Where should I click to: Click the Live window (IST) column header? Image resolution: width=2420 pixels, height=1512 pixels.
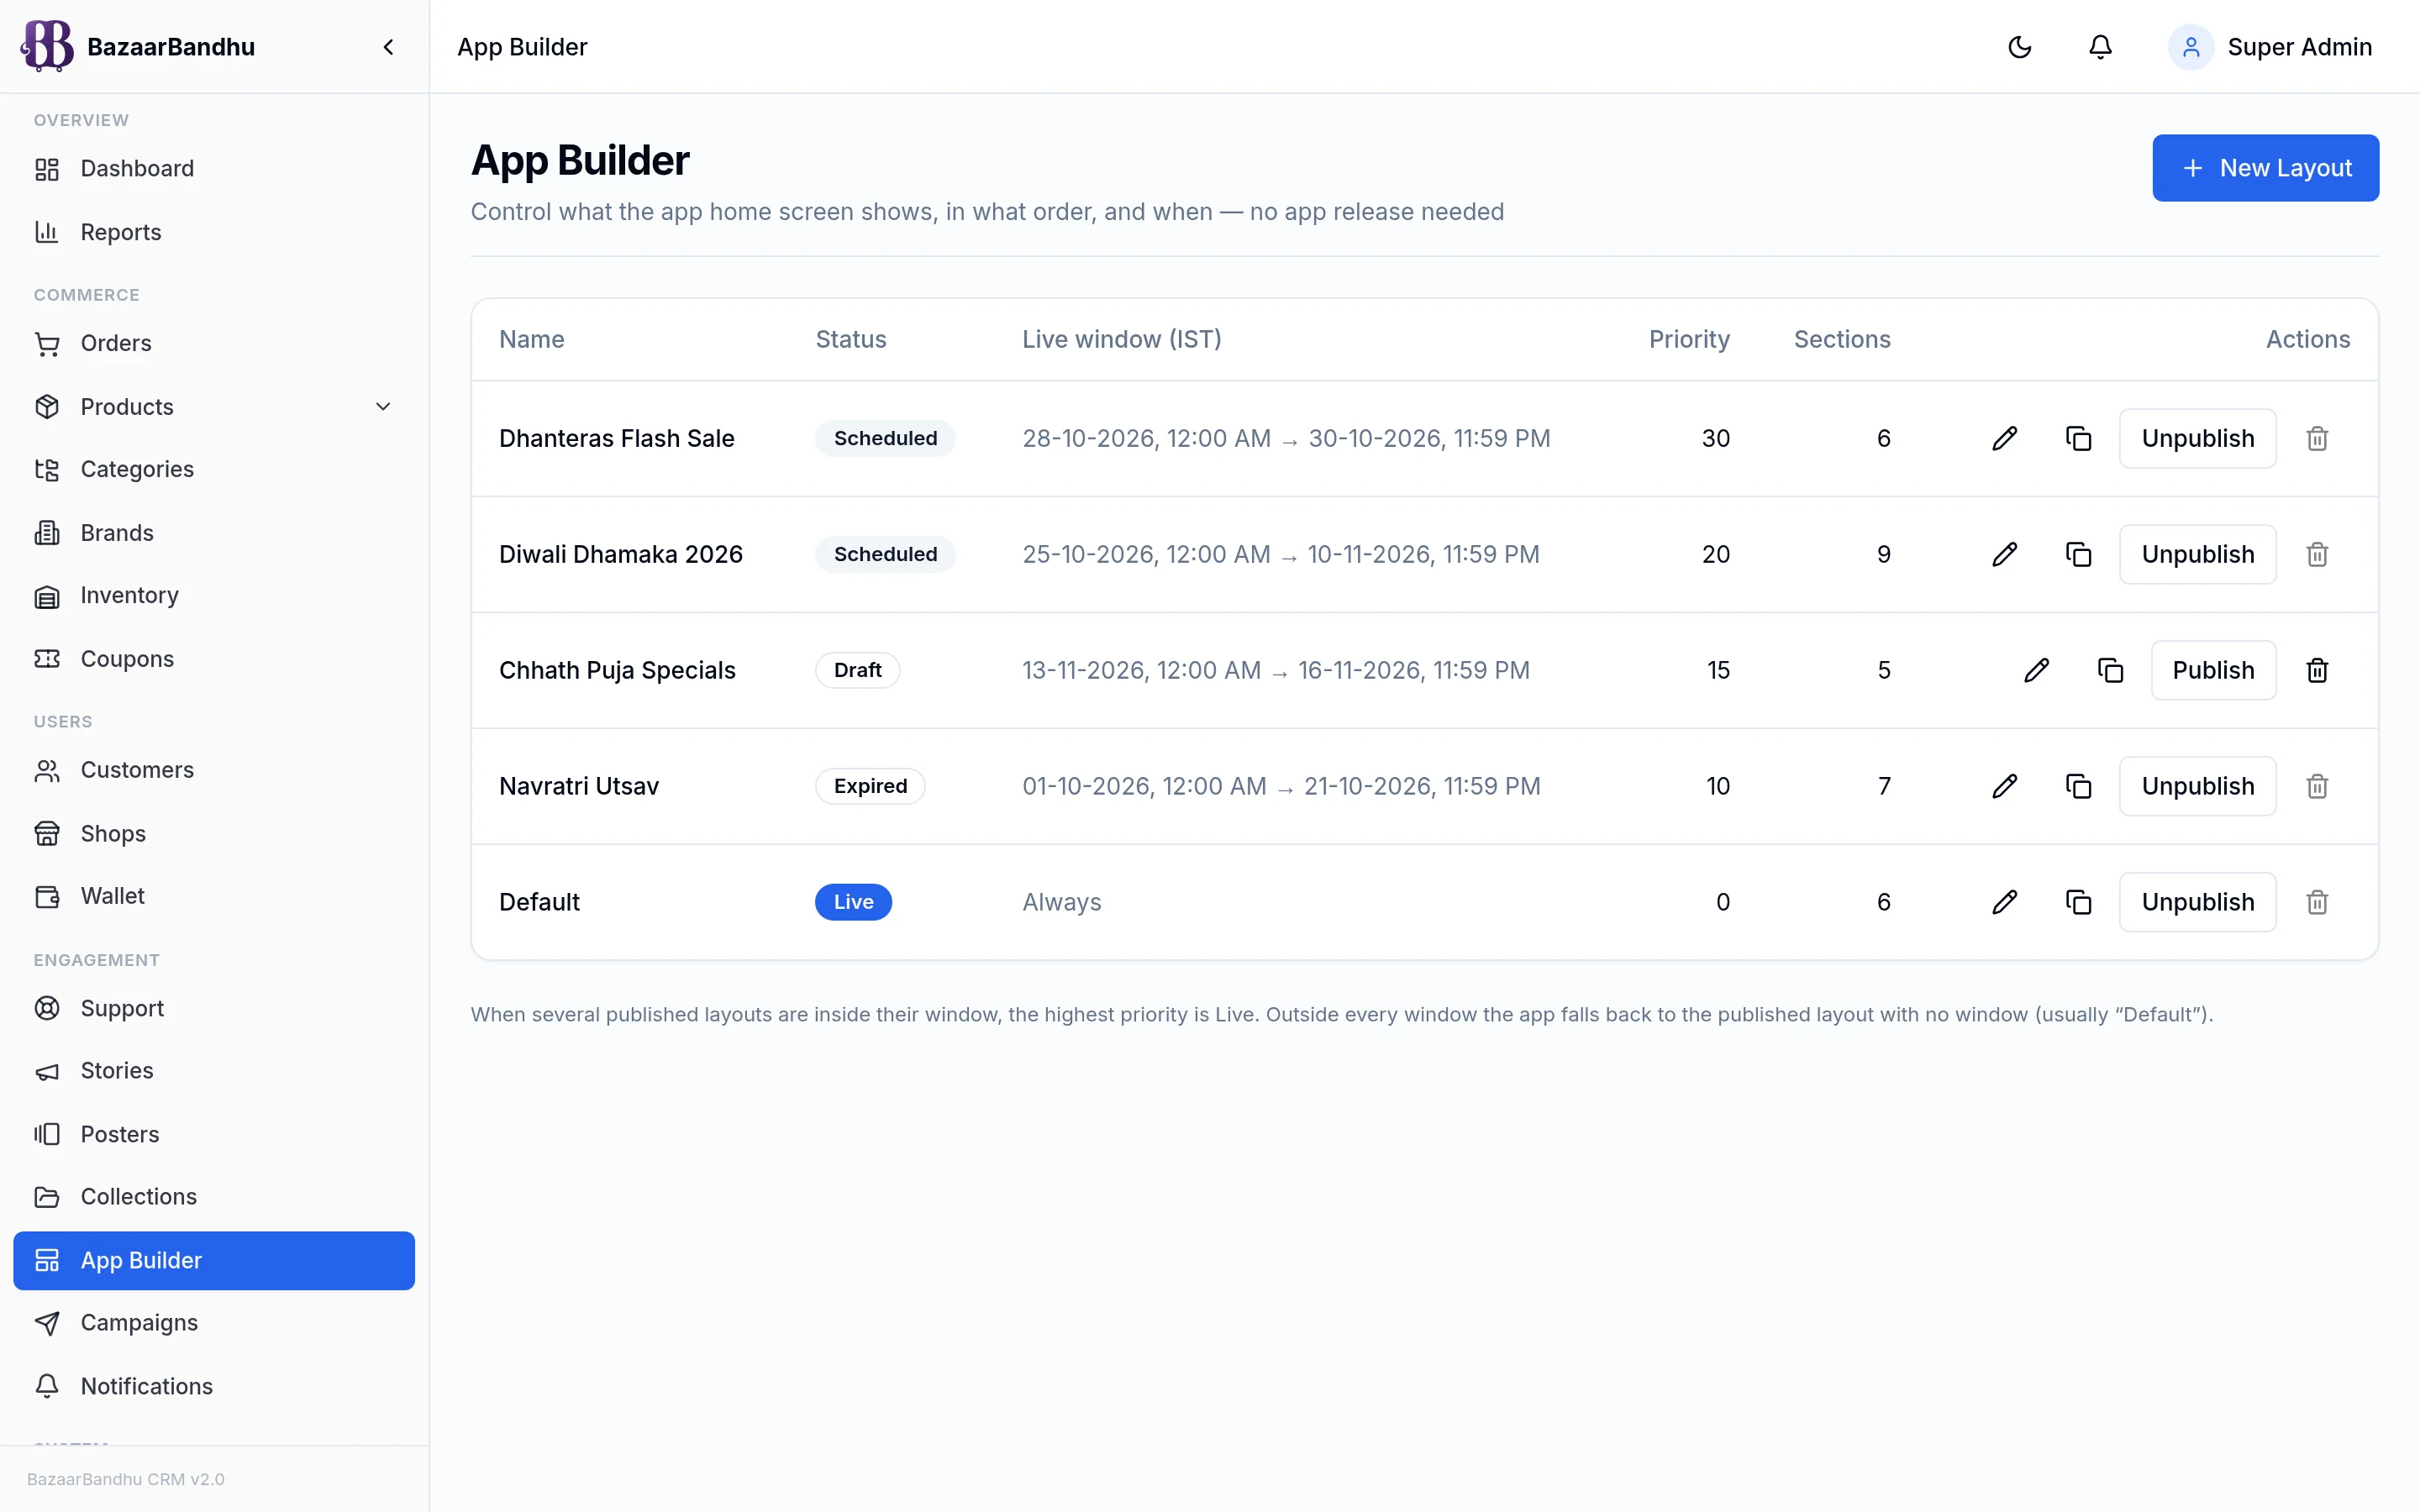pyautogui.click(x=1121, y=339)
